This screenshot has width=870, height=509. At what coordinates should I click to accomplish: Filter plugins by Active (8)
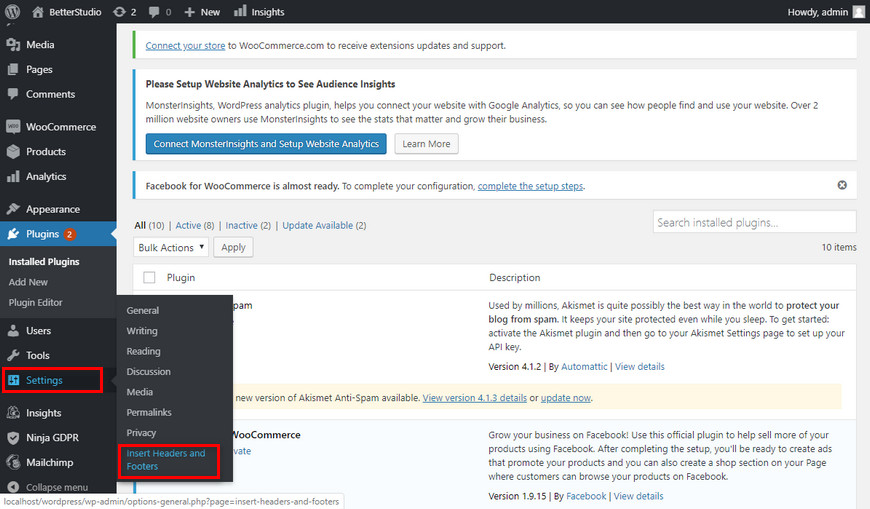coord(195,225)
